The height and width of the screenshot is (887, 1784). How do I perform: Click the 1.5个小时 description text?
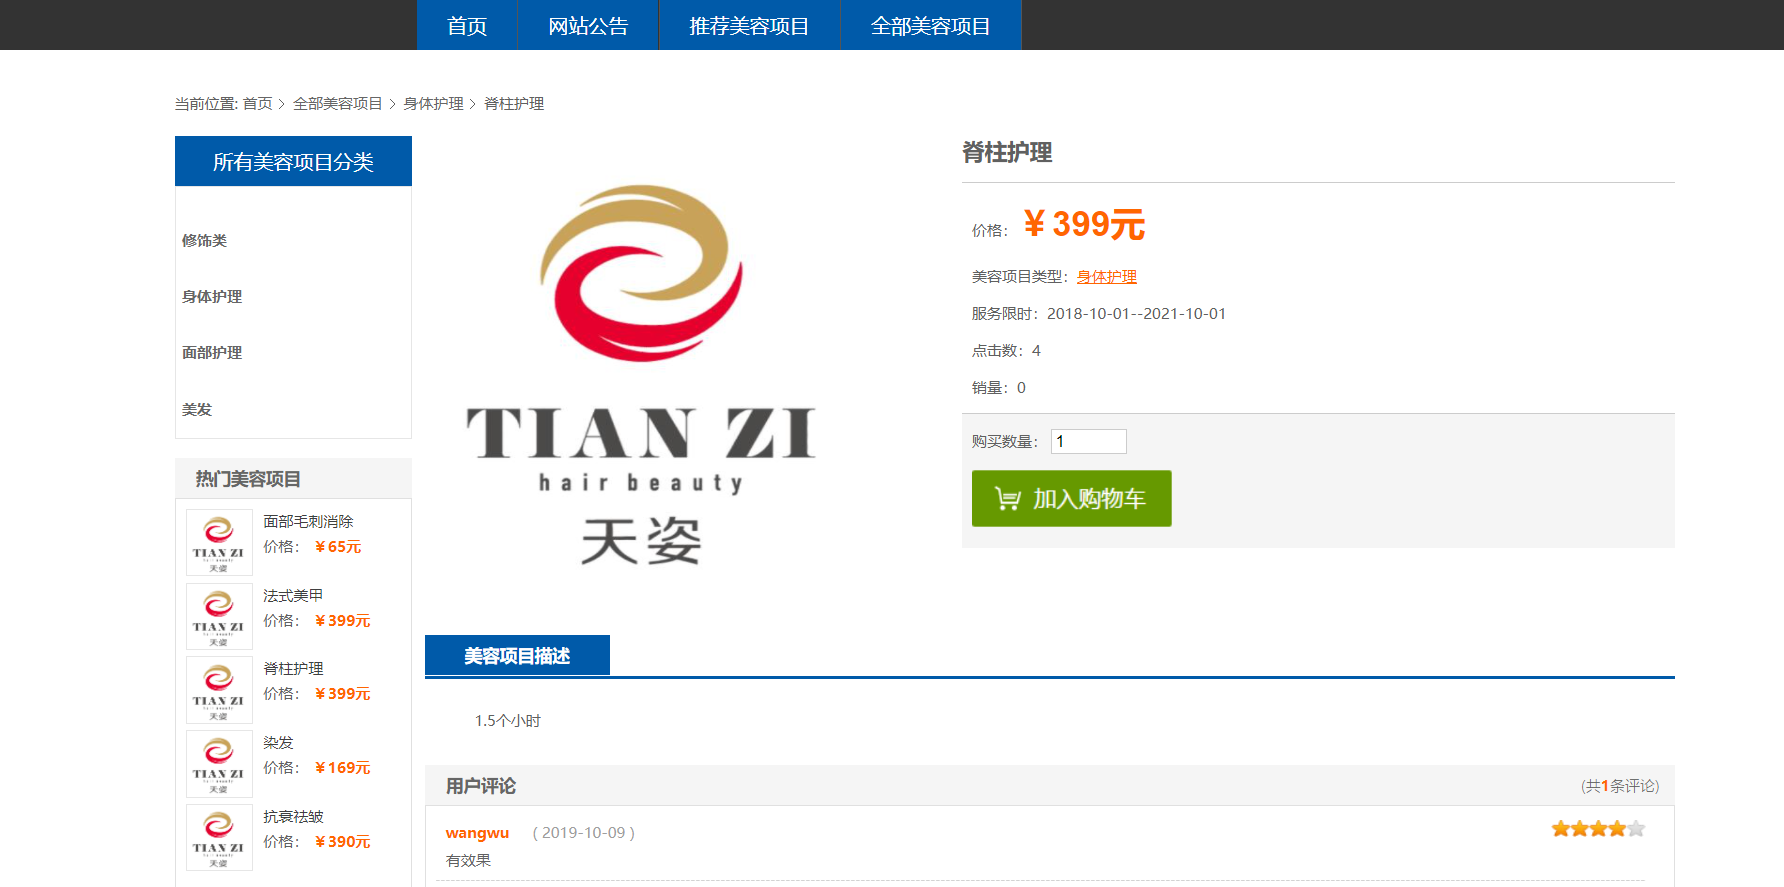[508, 720]
